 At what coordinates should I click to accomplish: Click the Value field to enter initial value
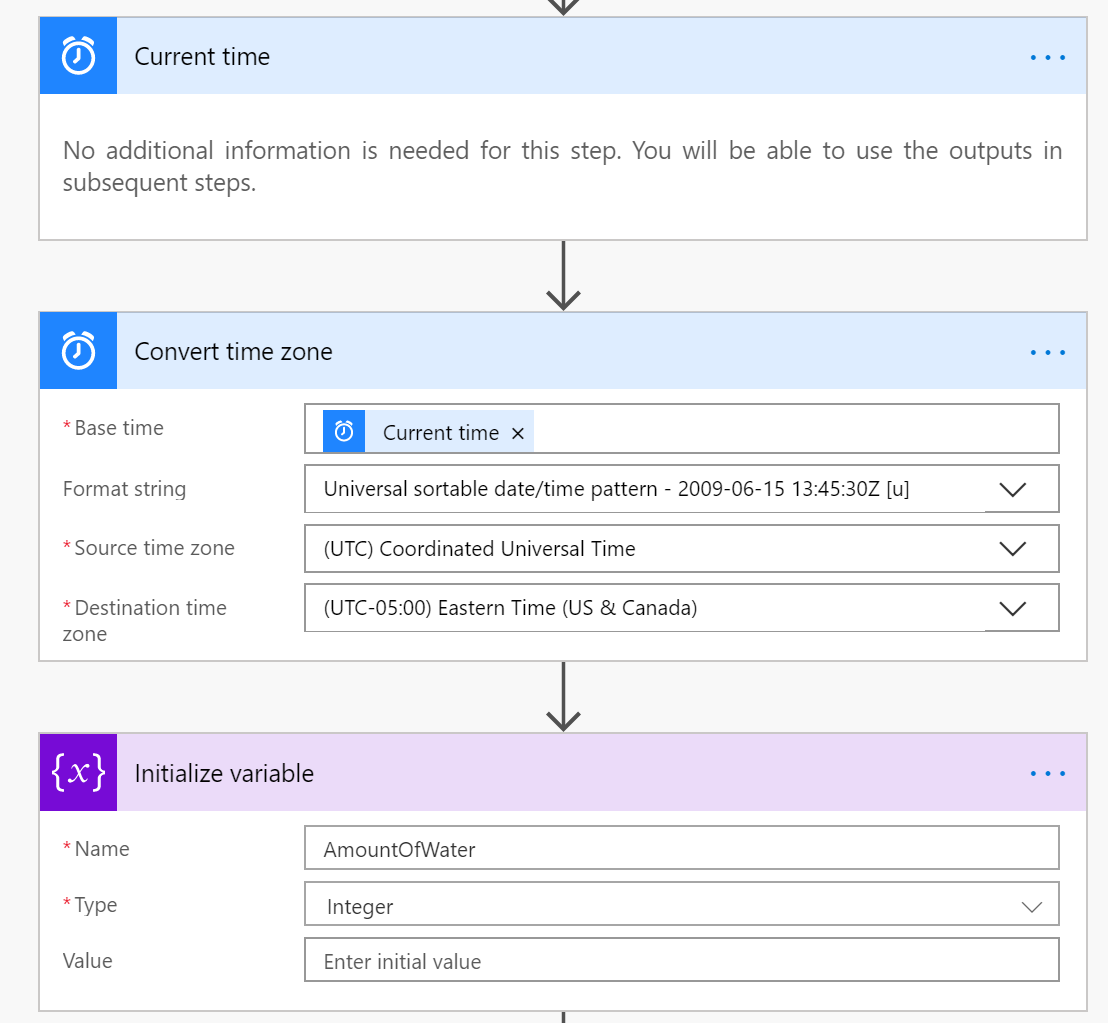(680, 962)
